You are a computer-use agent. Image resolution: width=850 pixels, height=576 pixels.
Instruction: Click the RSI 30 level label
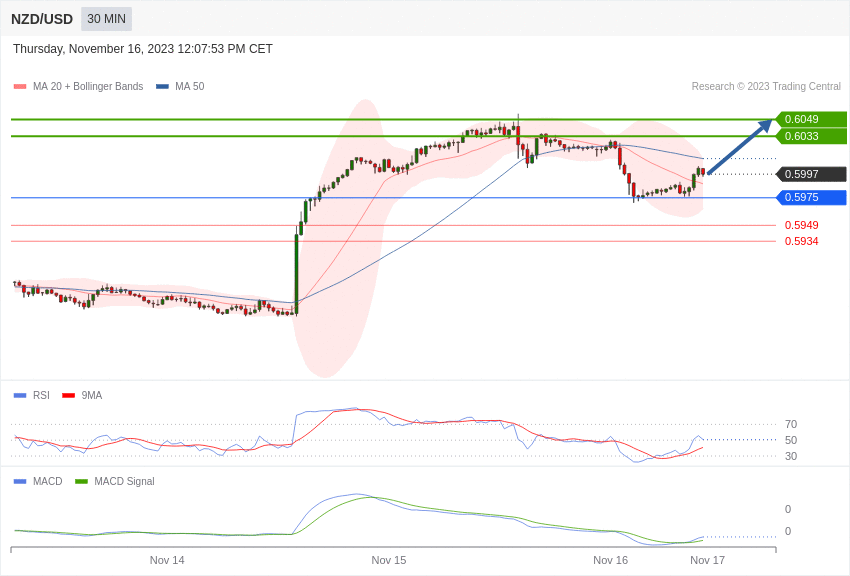(791, 456)
